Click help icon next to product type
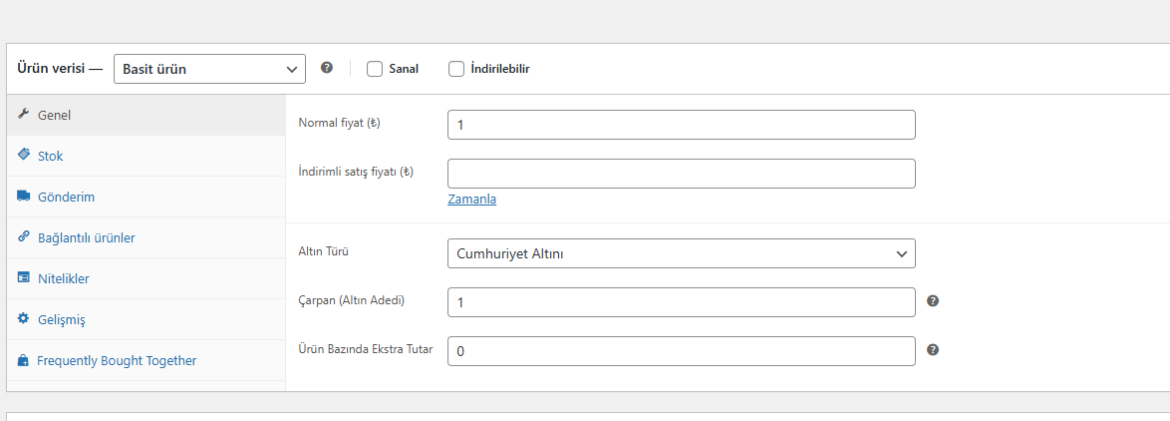The height and width of the screenshot is (421, 1170). click(327, 68)
